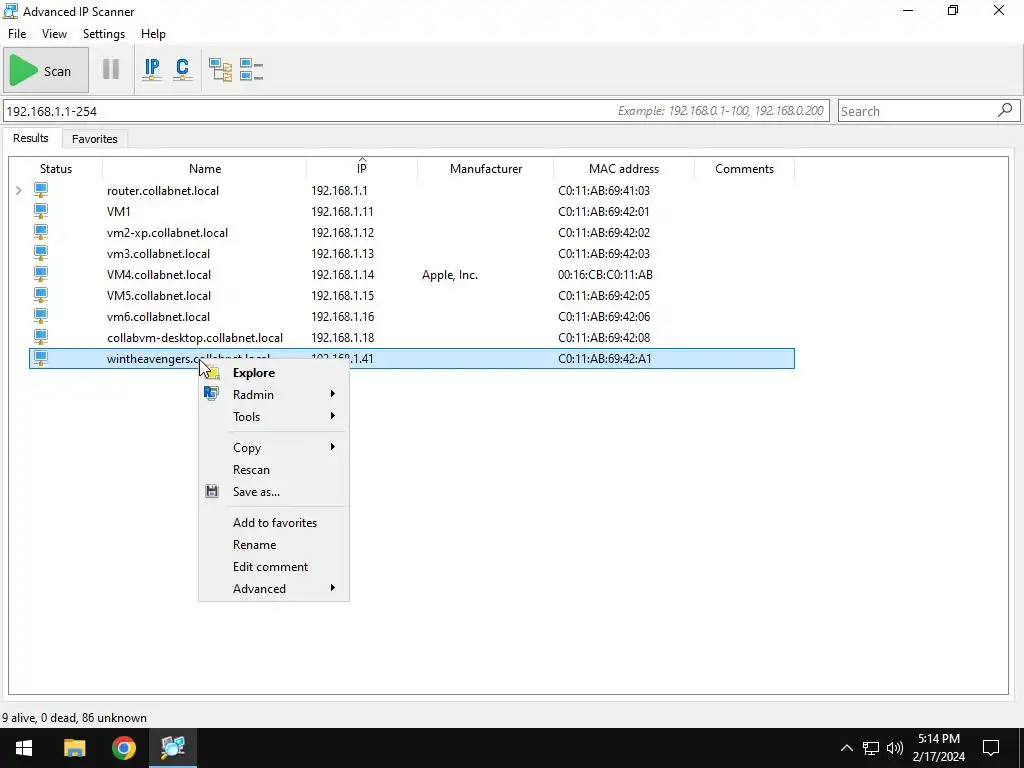Open File Explorer from taskbar
1024x768 pixels.
point(74,748)
